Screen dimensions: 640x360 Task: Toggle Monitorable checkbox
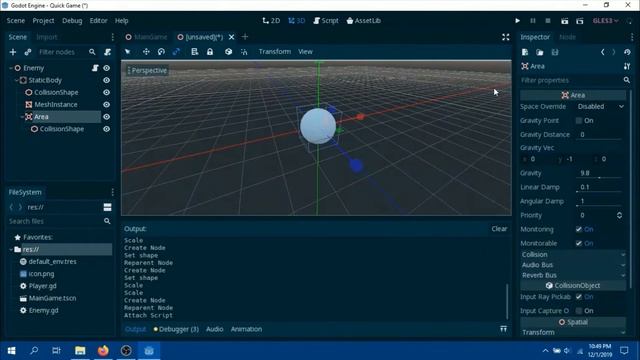[579, 243]
